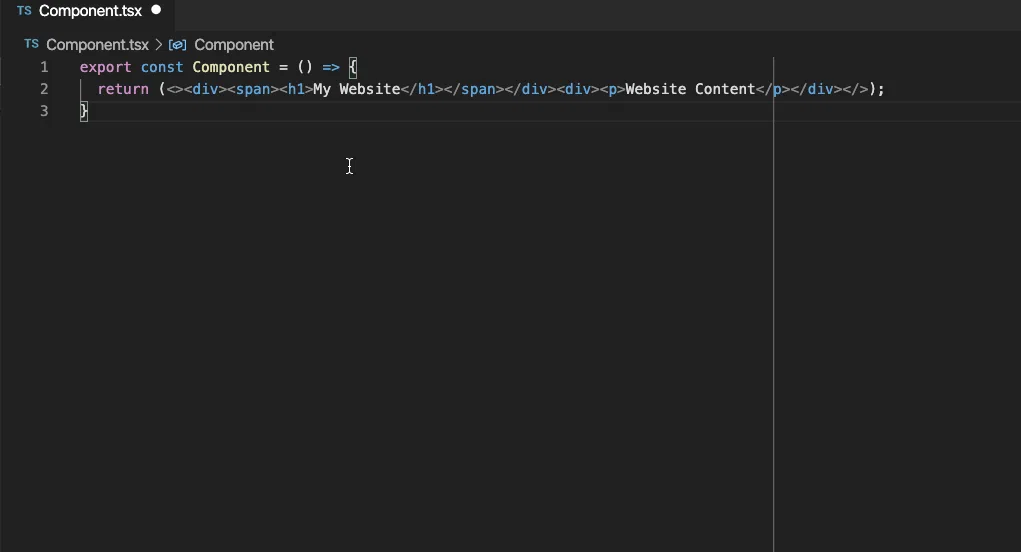Click the TS file icon in the breadcrumb
Viewport: 1021px width, 552px height.
pyautogui.click(x=31, y=44)
